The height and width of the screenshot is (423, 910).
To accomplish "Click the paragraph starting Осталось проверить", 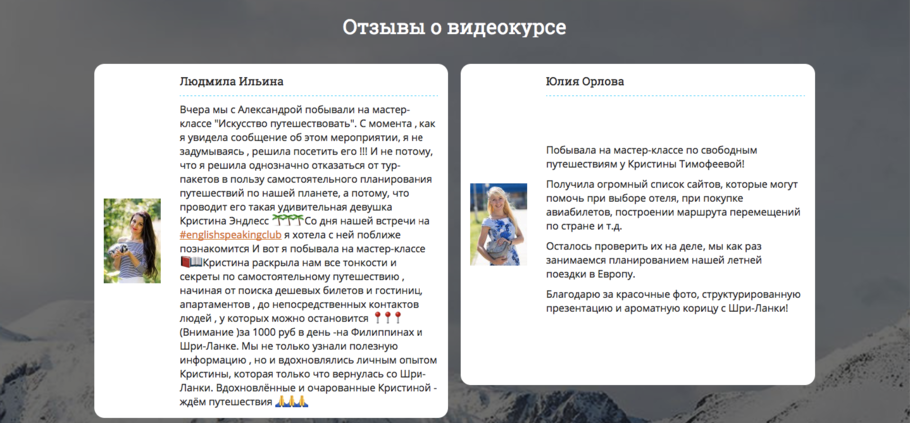I will point(654,260).
